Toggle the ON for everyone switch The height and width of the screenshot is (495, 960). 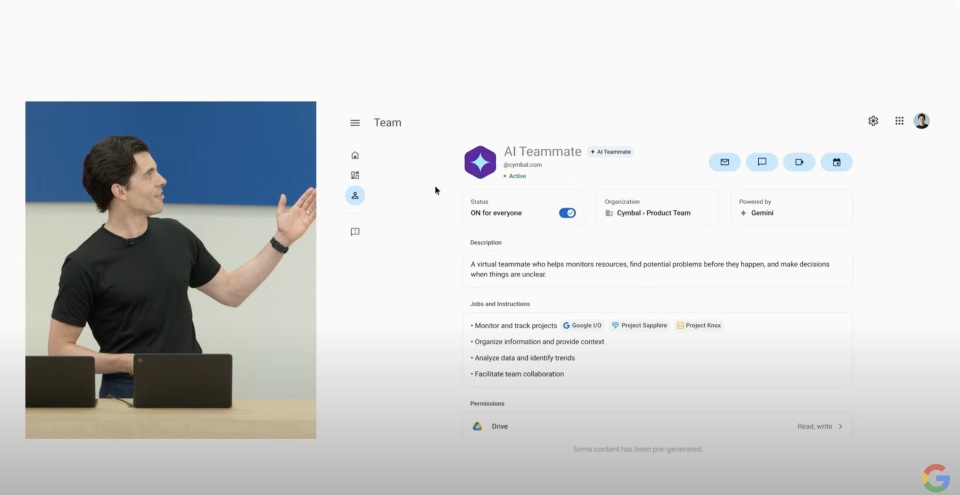click(568, 213)
